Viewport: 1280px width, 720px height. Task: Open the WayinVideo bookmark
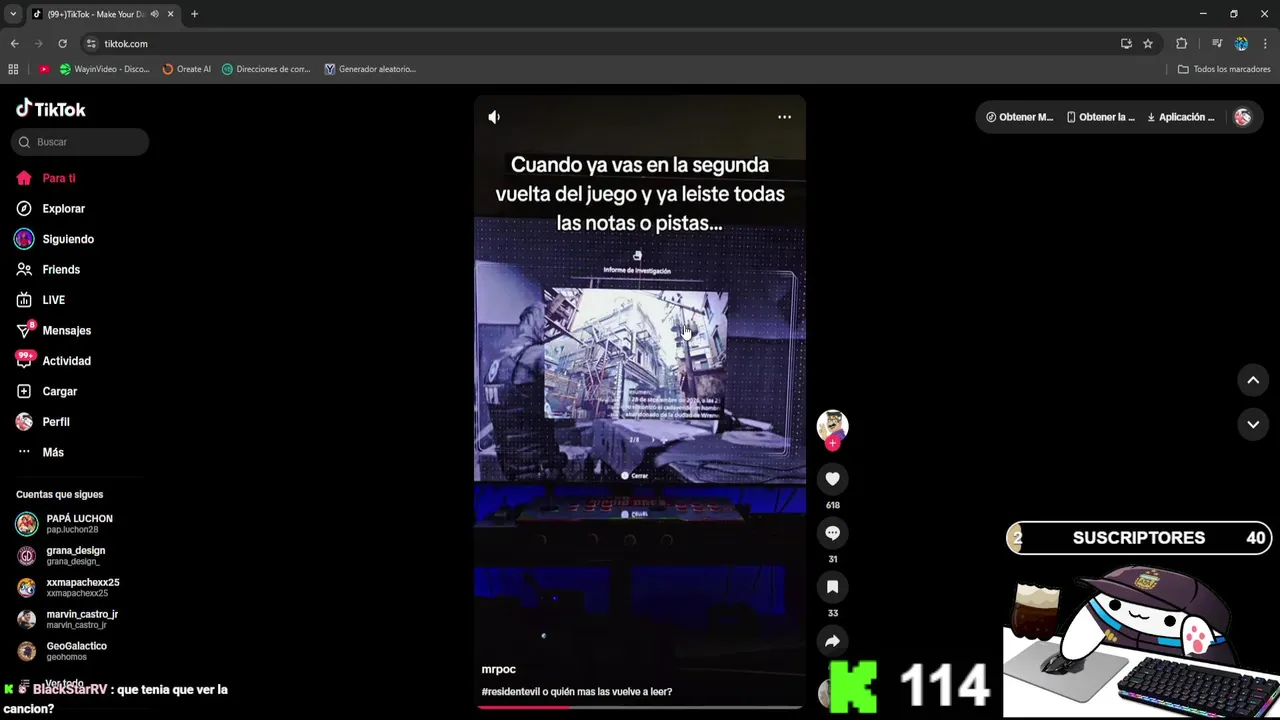click(x=104, y=69)
